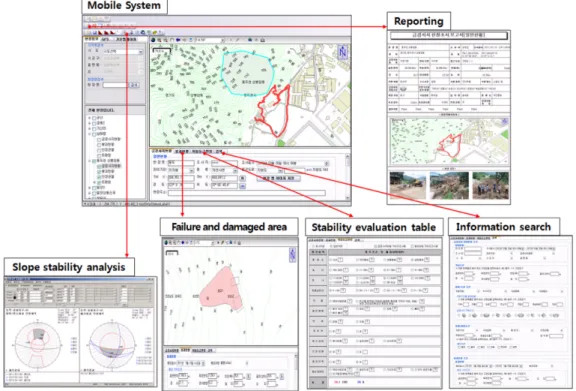Click the stepper at the end of top form field
576x391 pixels.
pos(327,164)
